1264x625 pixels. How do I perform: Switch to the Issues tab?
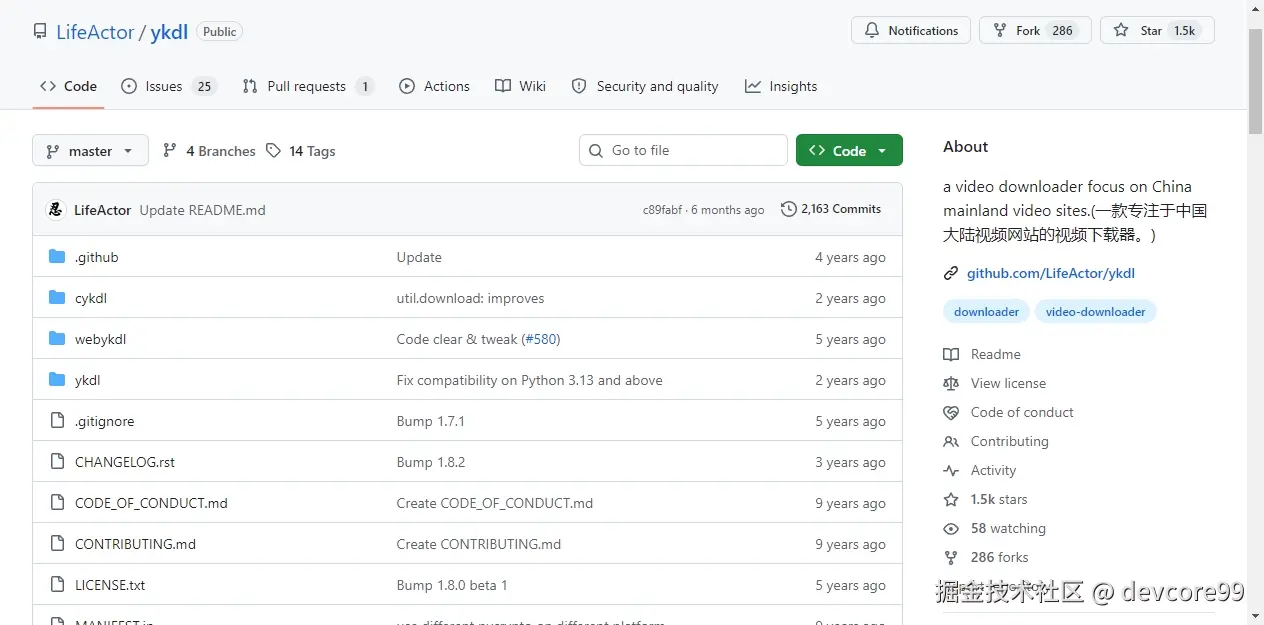[168, 86]
